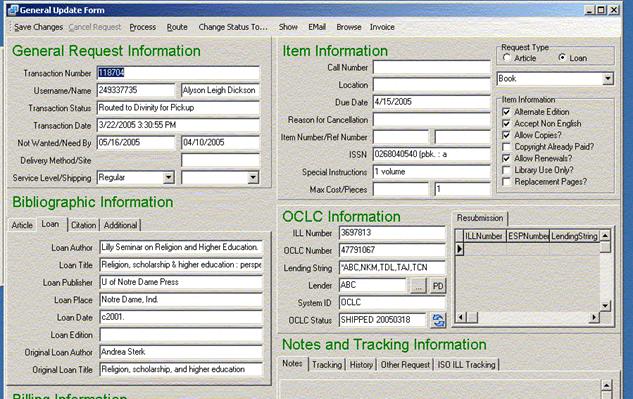Image resolution: width=633 pixels, height=399 pixels.
Task: Click the row selector arrow in Resubmission grid
Action: click(459, 249)
